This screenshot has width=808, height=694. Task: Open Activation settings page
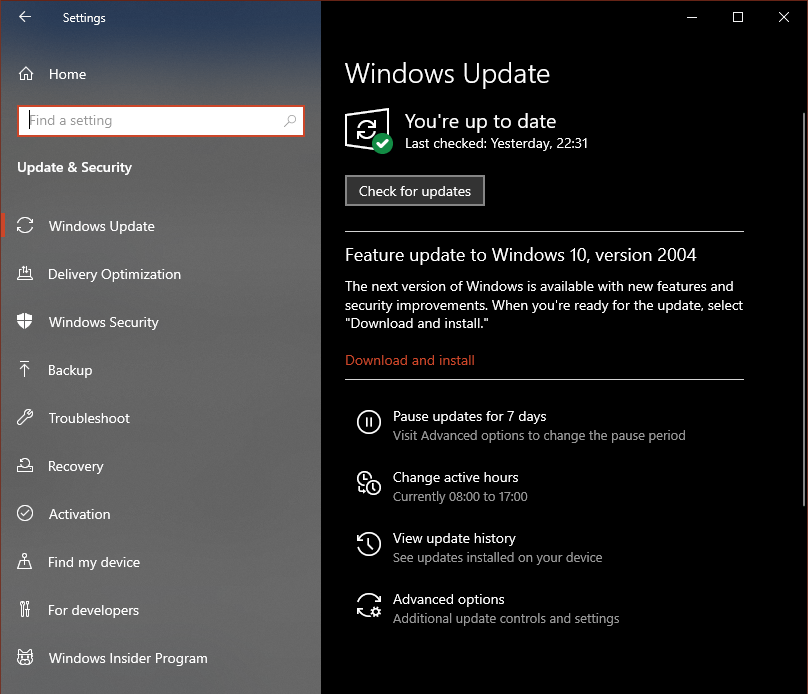coord(79,514)
